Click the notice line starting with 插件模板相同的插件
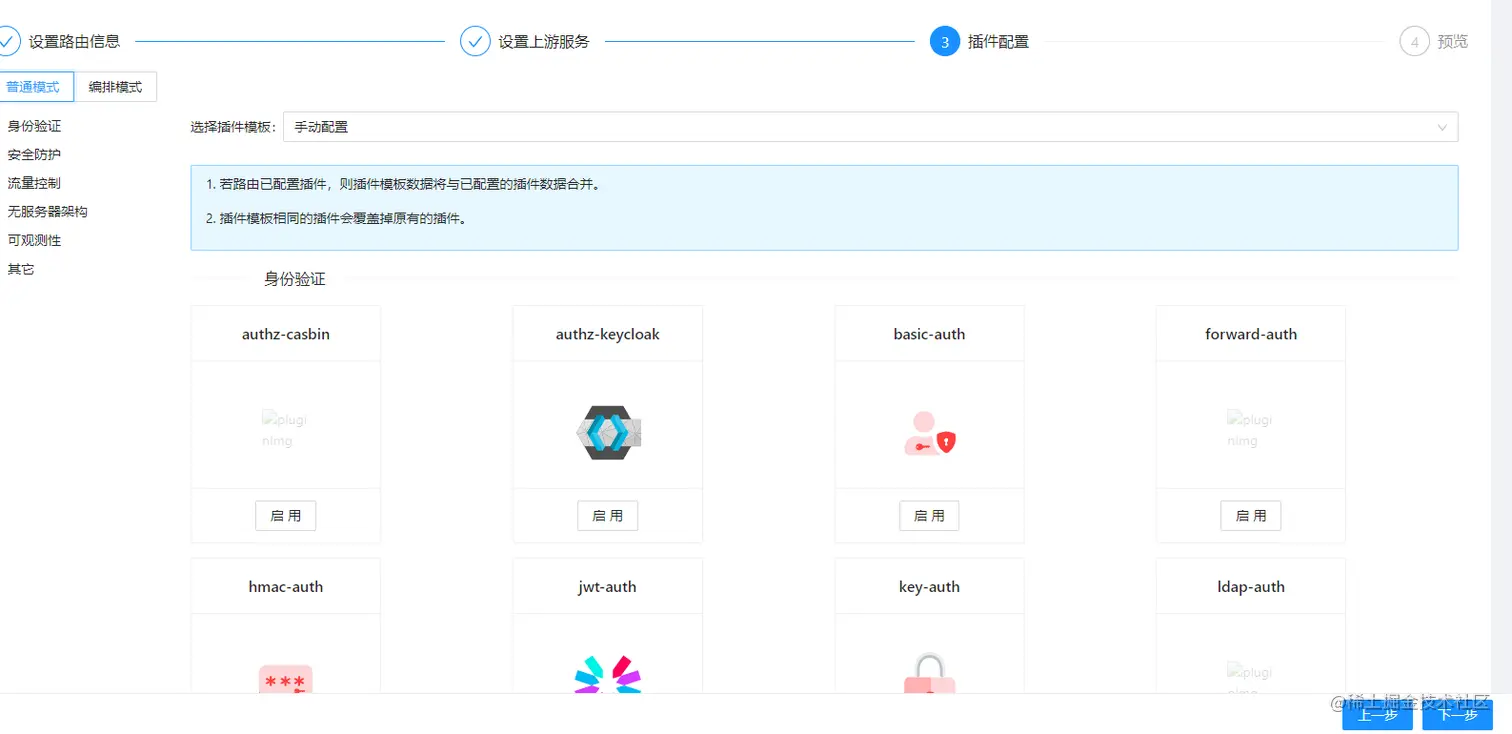The width and height of the screenshot is (1512, 734). tap(336, 217)
